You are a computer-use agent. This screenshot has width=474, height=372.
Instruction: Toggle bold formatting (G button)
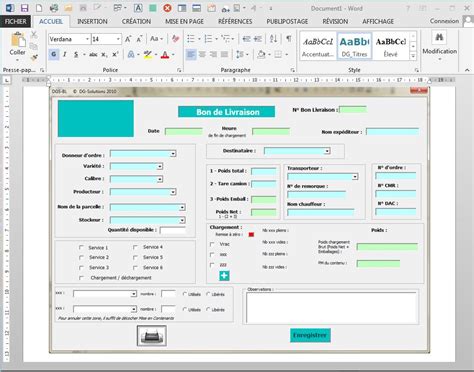(x=53, y=54)
